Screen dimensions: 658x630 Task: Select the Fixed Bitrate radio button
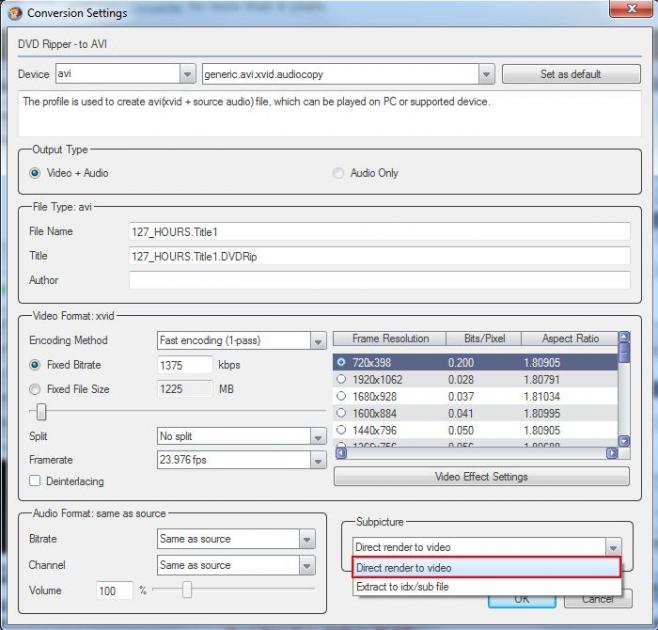[x=35, y=365]
